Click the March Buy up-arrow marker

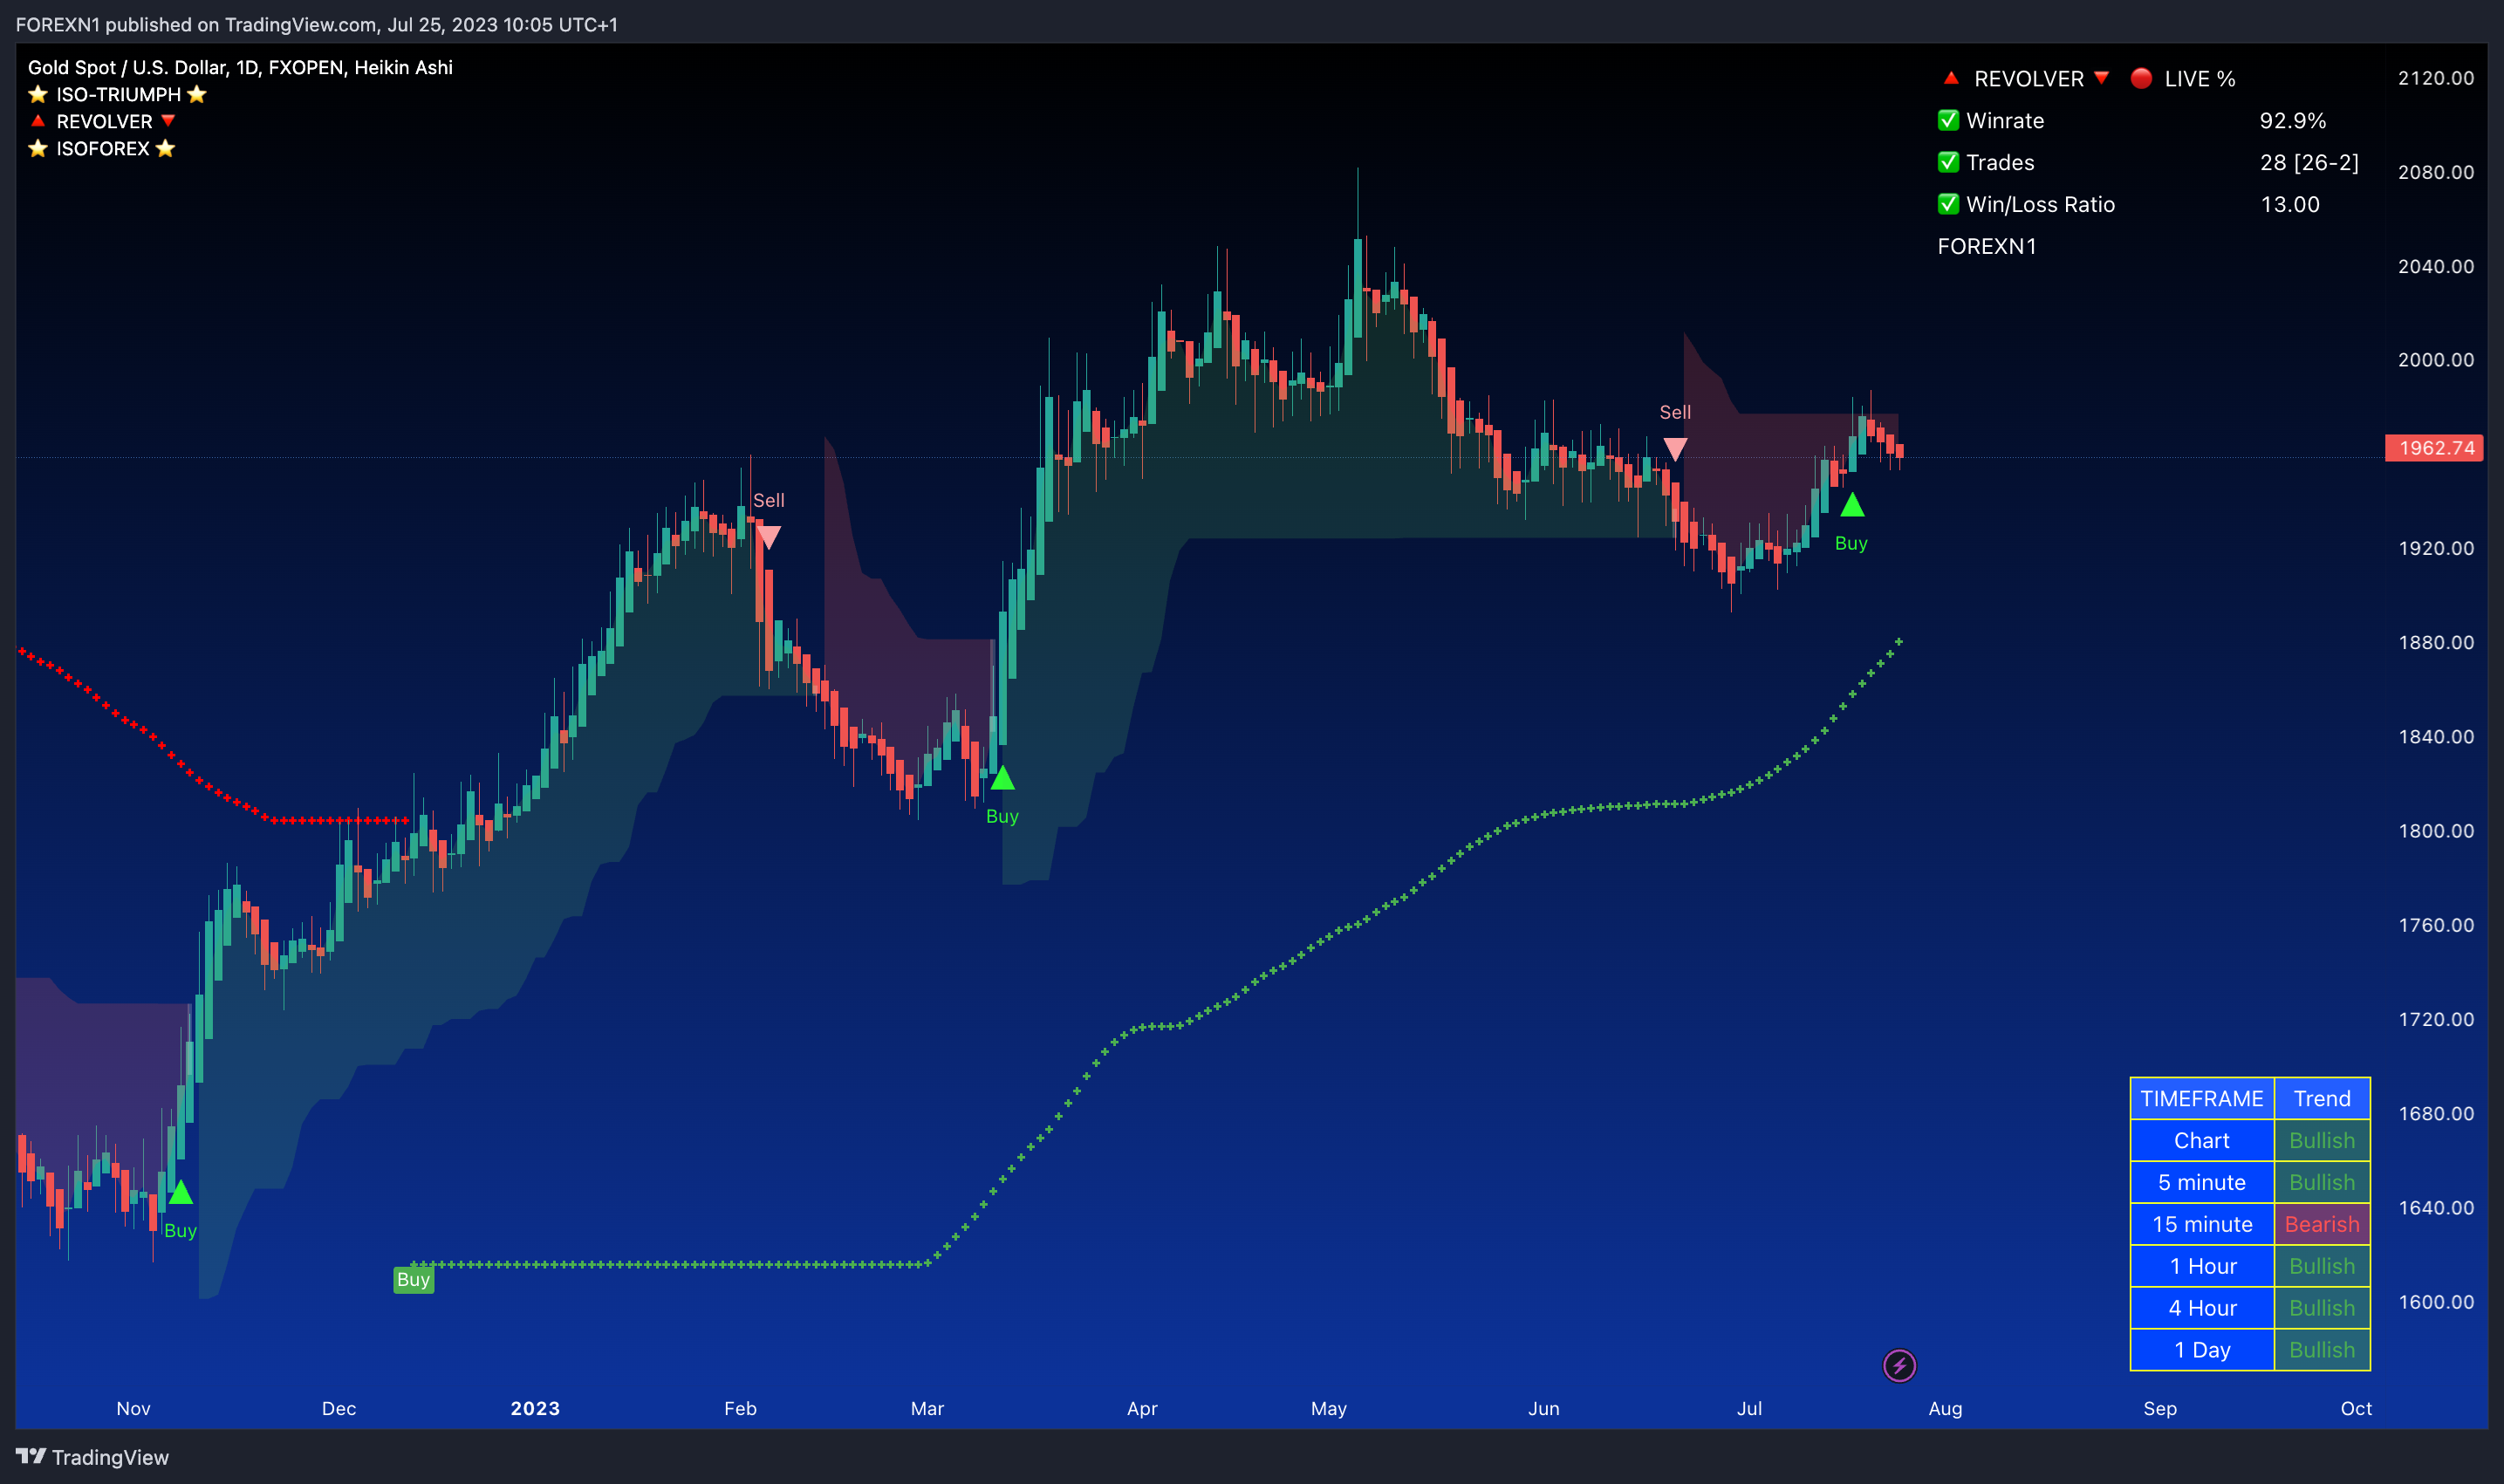tap(1002, 777)
